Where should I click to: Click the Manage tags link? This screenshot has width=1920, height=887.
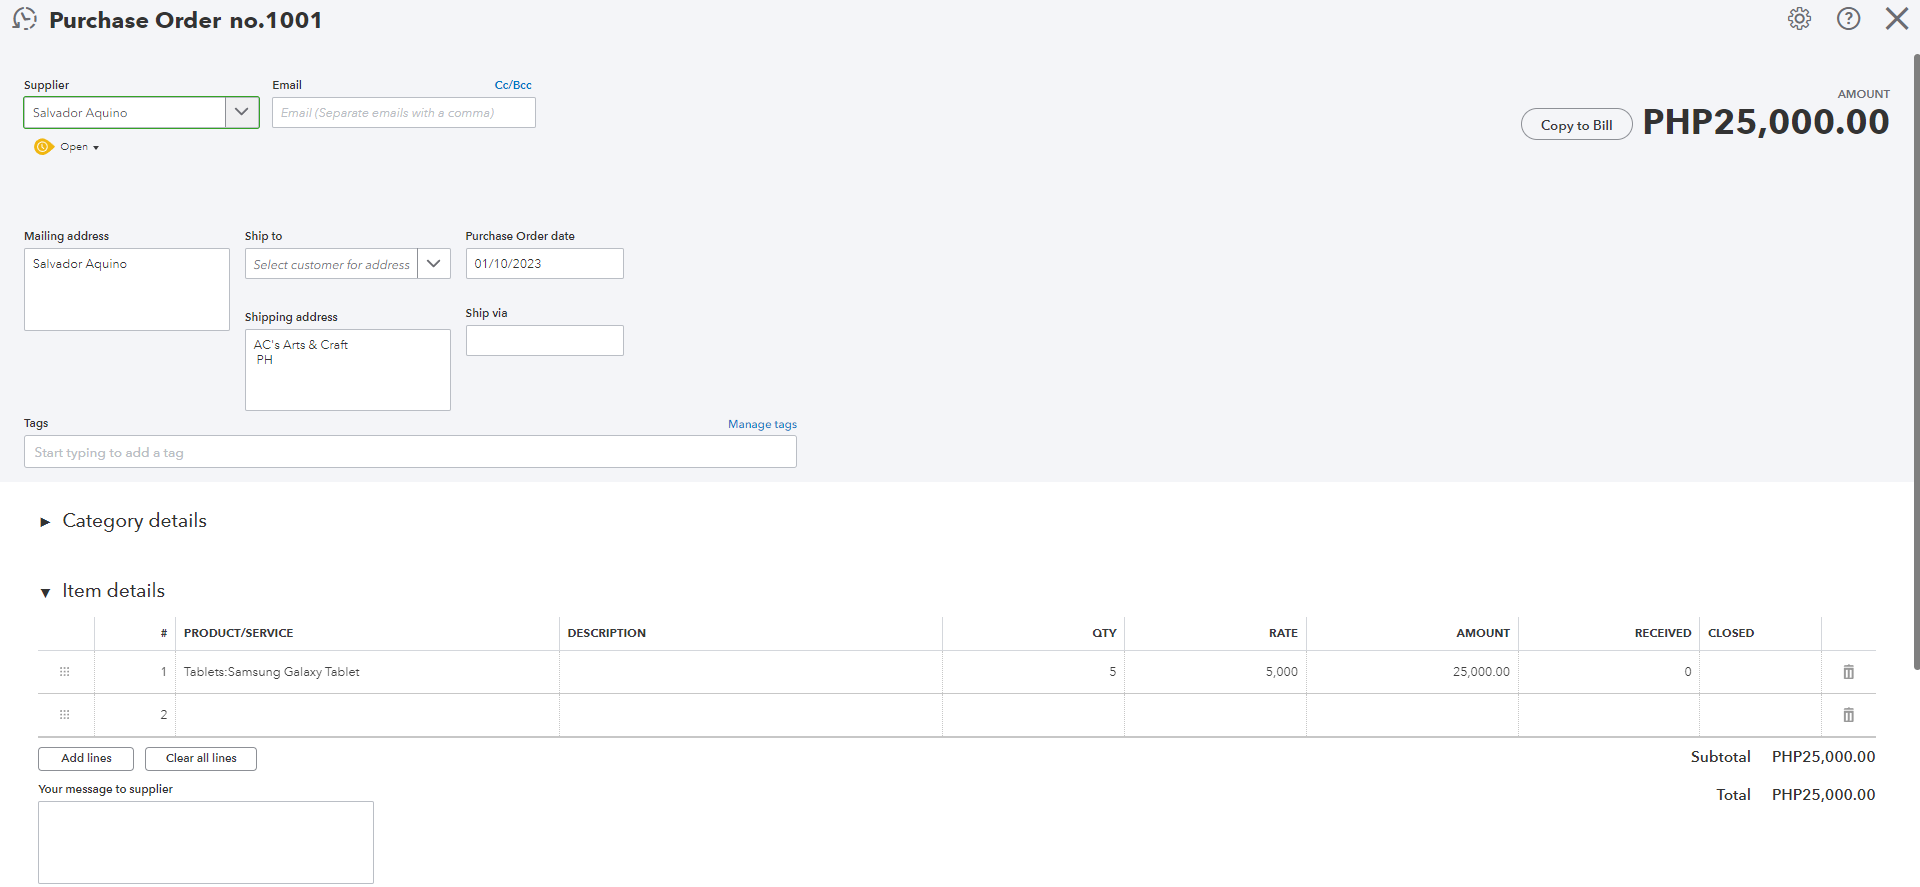[x=762, y=424]
